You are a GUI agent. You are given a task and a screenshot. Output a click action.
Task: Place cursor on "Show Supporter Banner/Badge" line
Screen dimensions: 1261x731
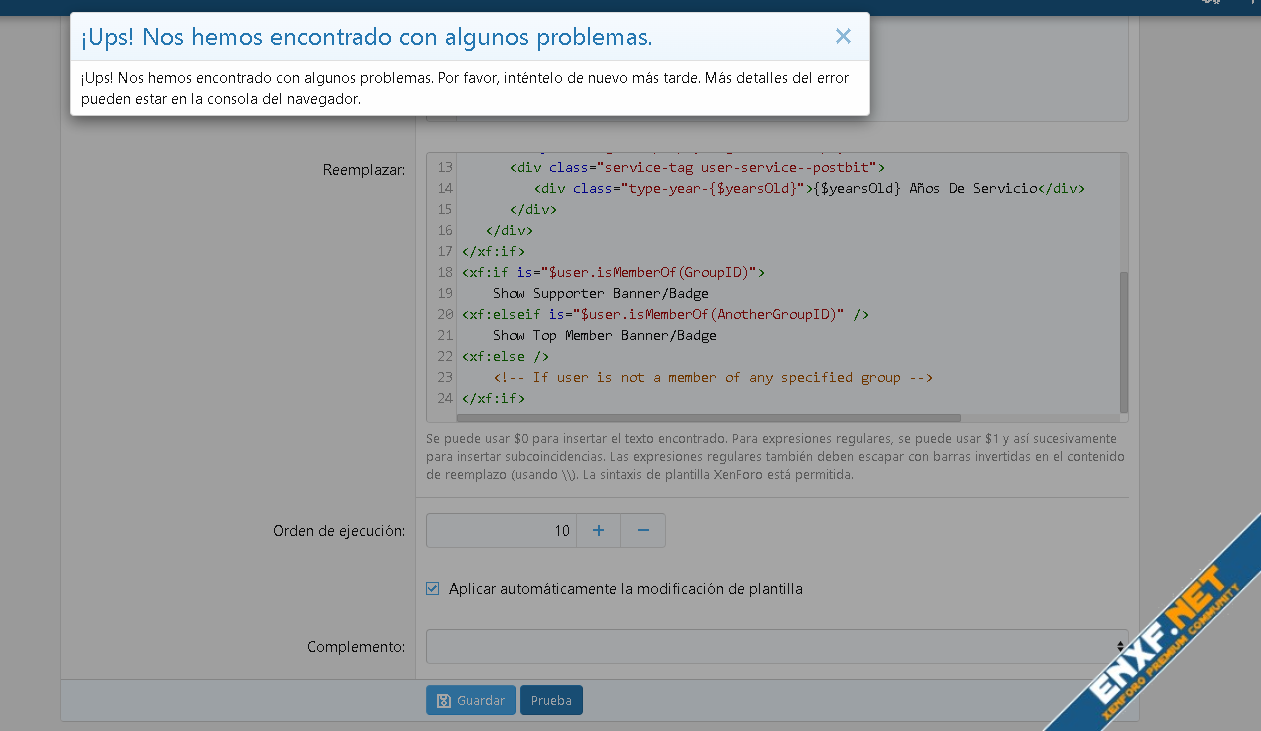(x=600, y=293)
